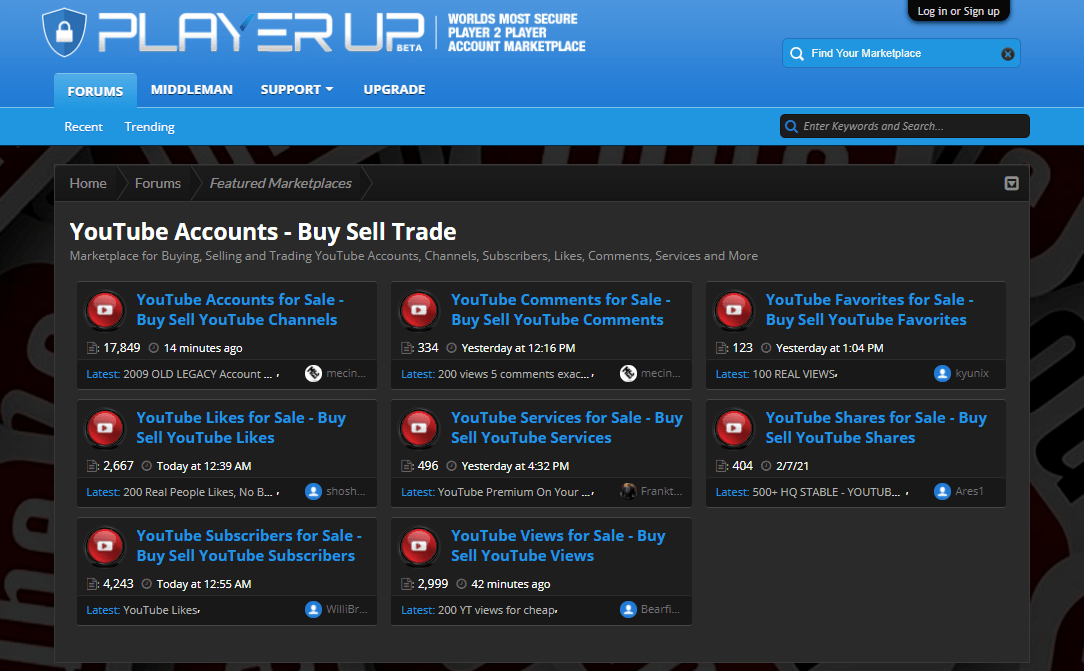
Task: Open YouTube Likes for Sale forum link
Action: (x=241, y=428)
